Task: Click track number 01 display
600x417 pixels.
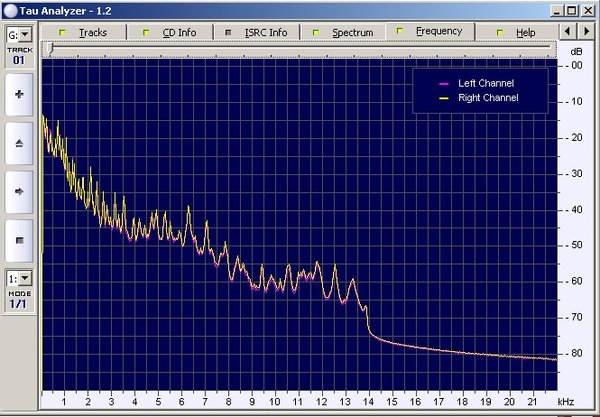Action: (19, 60)
